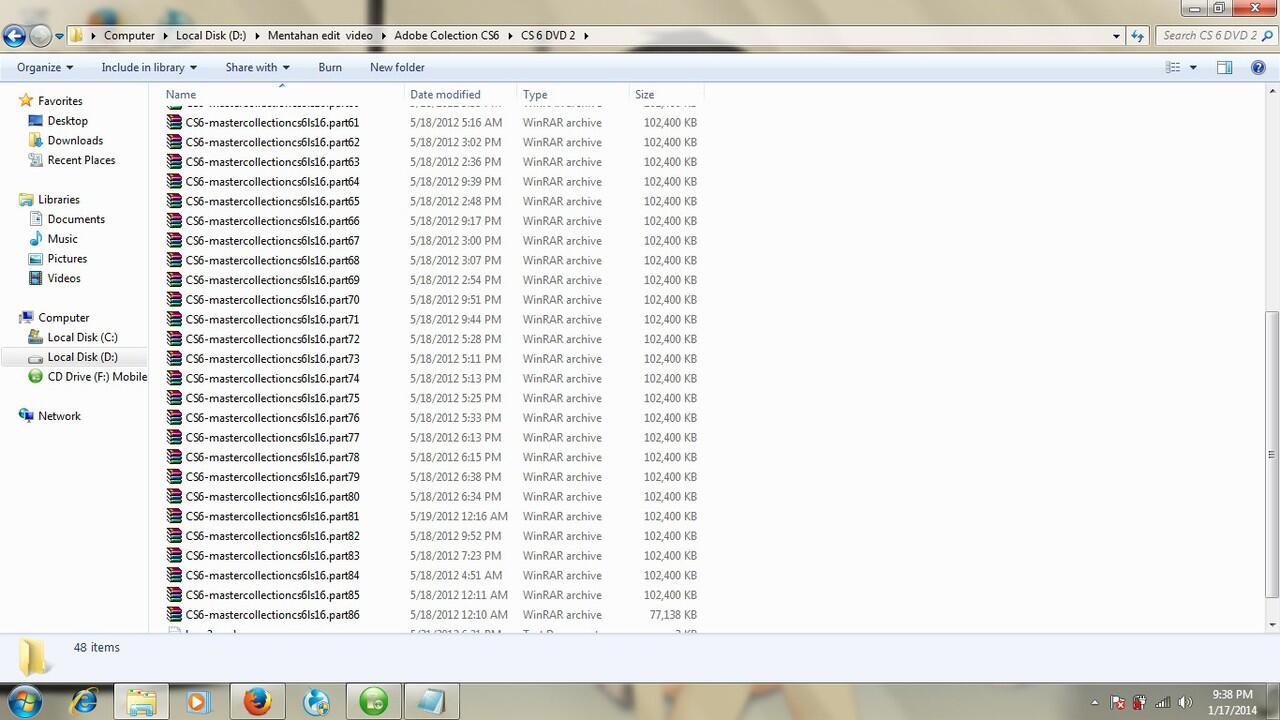1280x720 pixels.
Task: Select Mentahan edit video breadcrumb segment
Action: click(x=320, y=35)
